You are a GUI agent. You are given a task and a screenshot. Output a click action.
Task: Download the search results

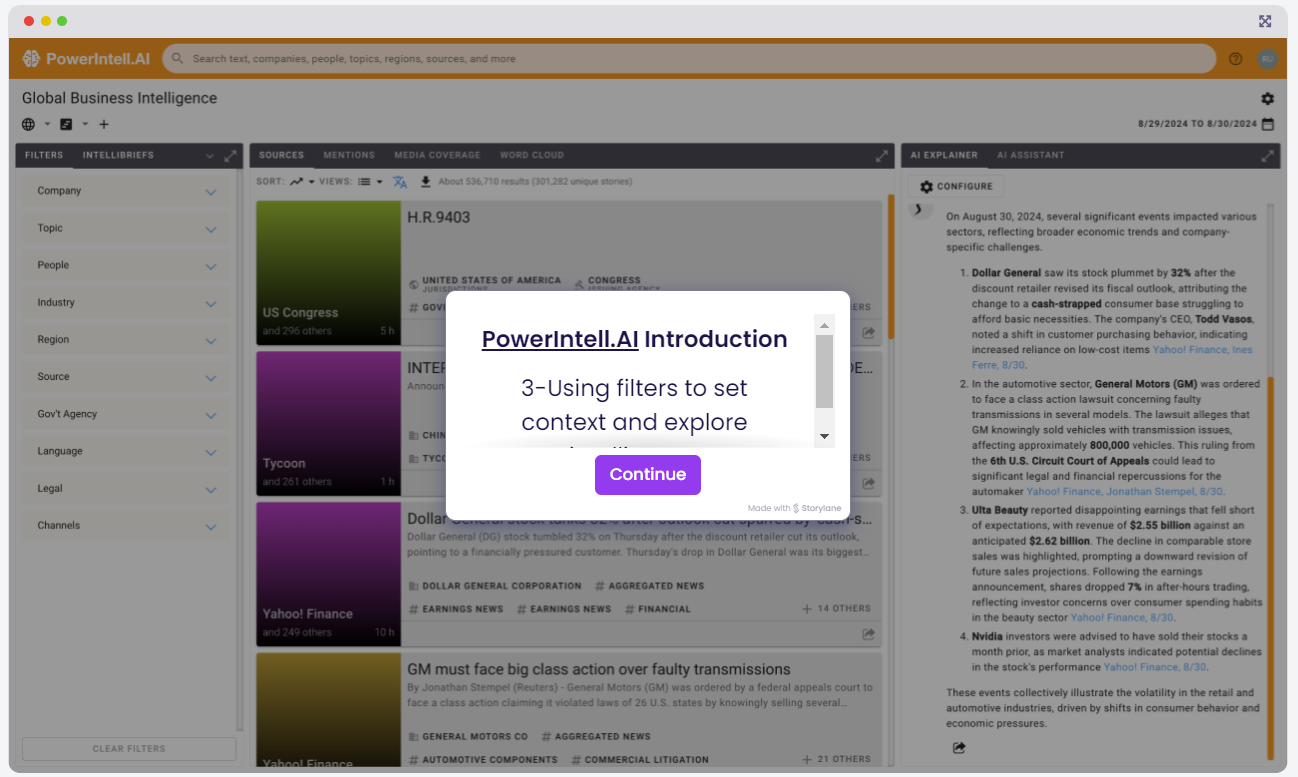(425, 182)
